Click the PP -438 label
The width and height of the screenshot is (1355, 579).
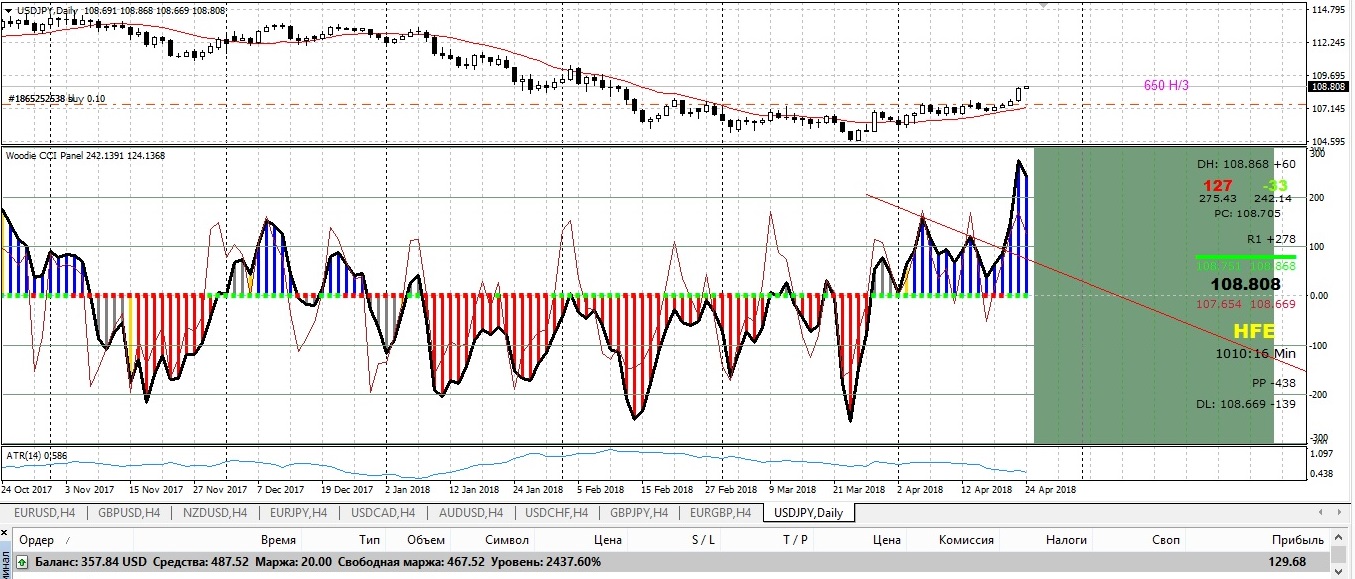(1273, 383)
